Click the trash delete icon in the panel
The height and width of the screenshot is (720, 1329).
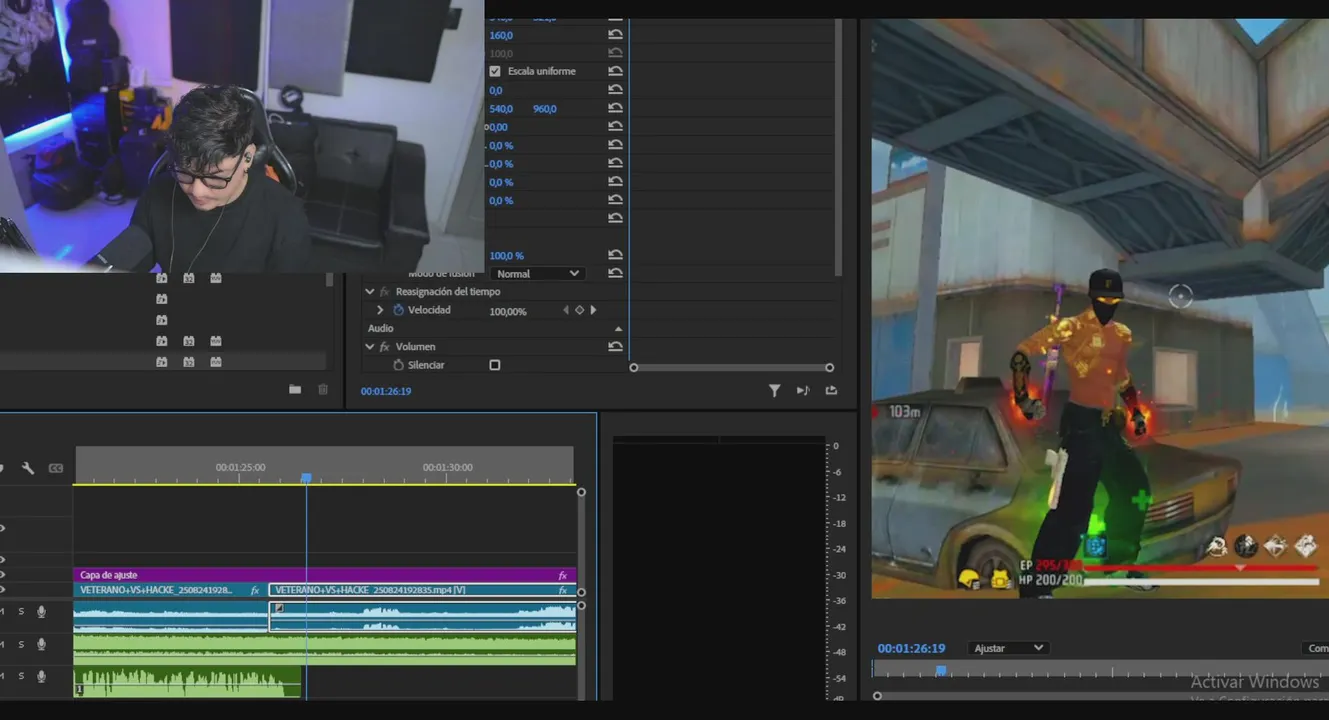[x=323, y=389]
